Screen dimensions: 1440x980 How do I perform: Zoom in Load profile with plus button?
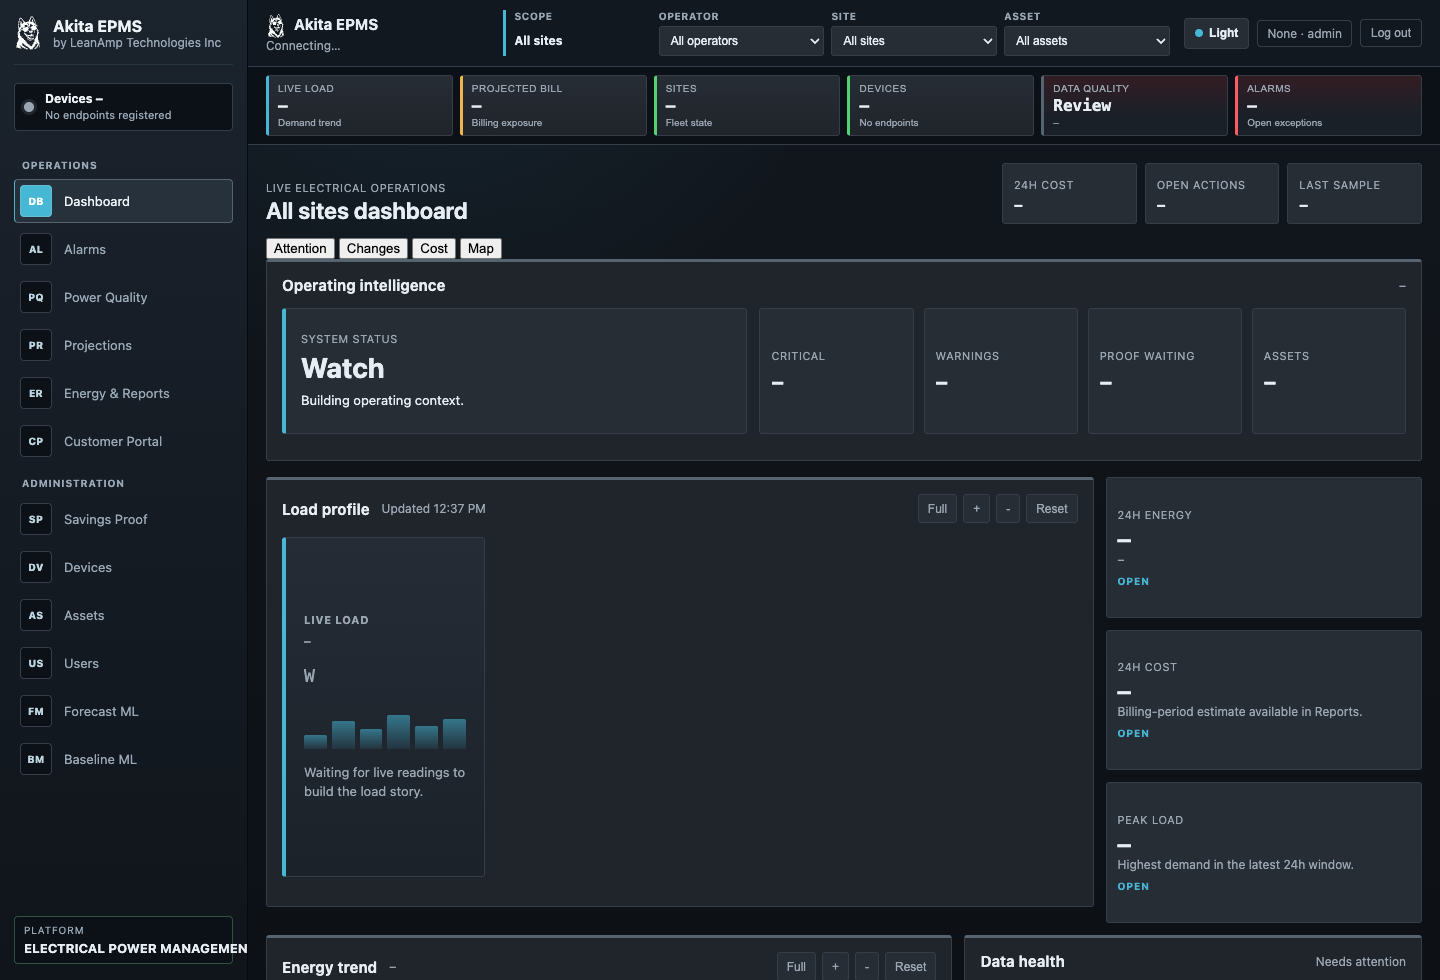(x=977, y=509)
